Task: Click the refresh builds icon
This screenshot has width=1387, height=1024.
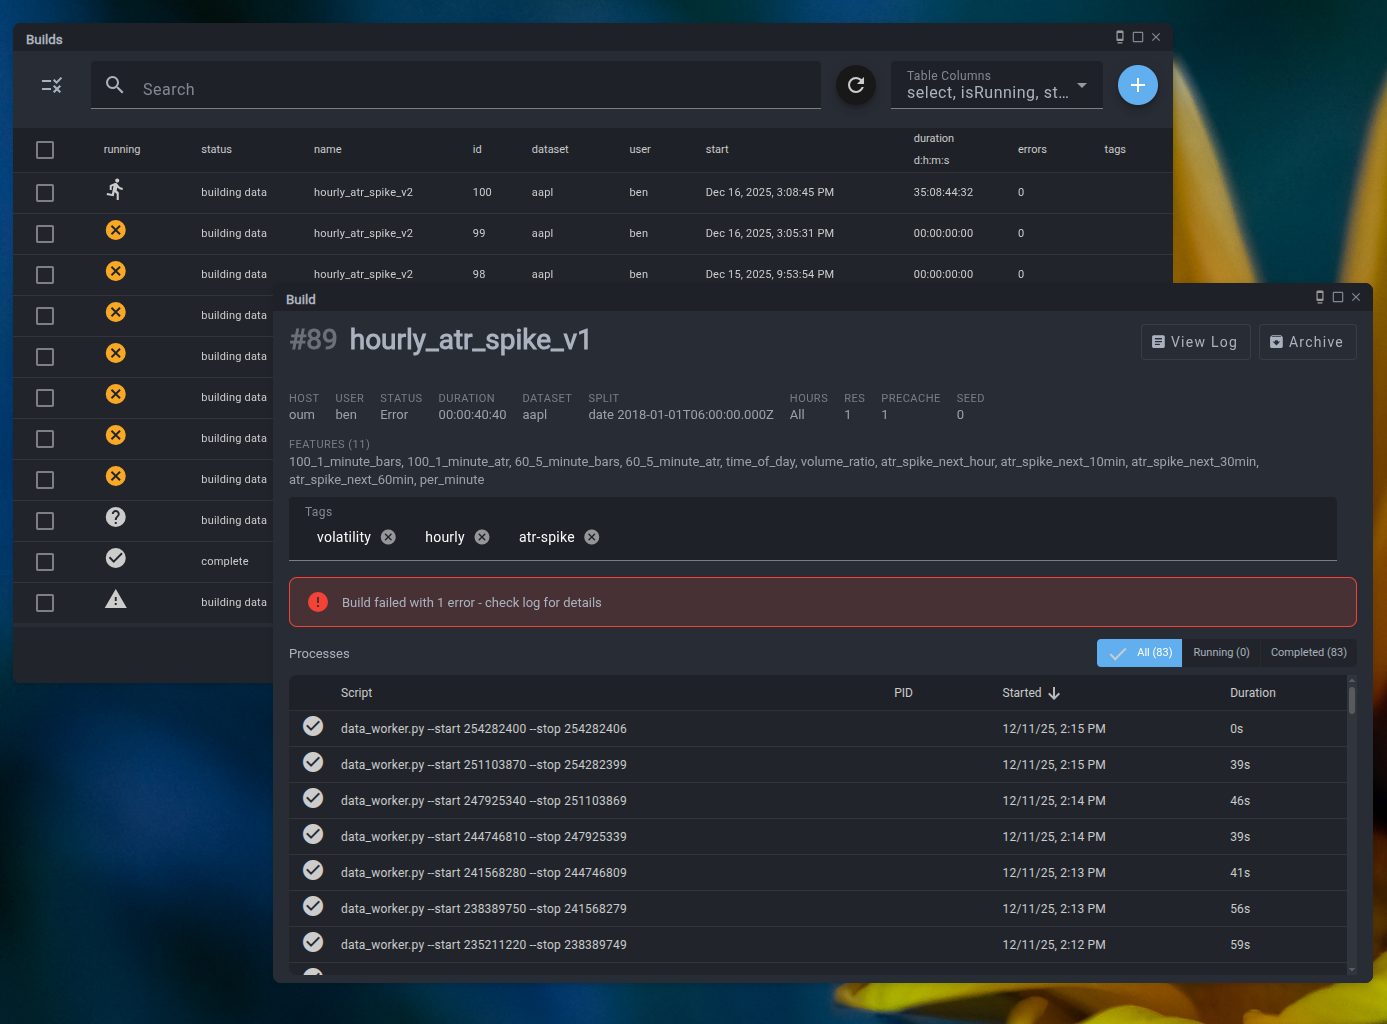Action: [855, 85]
